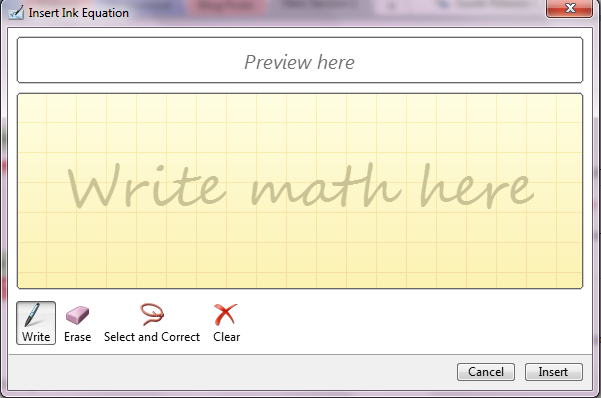
Task: Activate the Select and Correct lasso icon
Action: click(x=152, y=314)
